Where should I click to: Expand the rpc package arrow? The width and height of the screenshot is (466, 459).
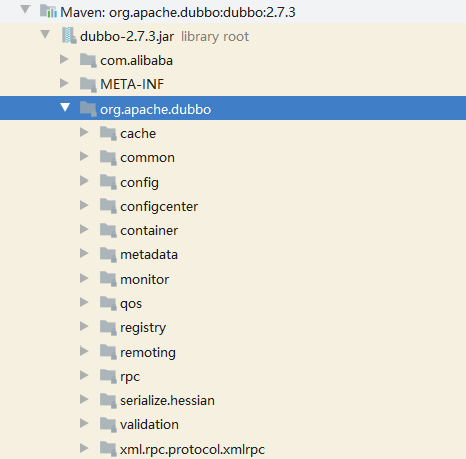[x=84, y=375]
